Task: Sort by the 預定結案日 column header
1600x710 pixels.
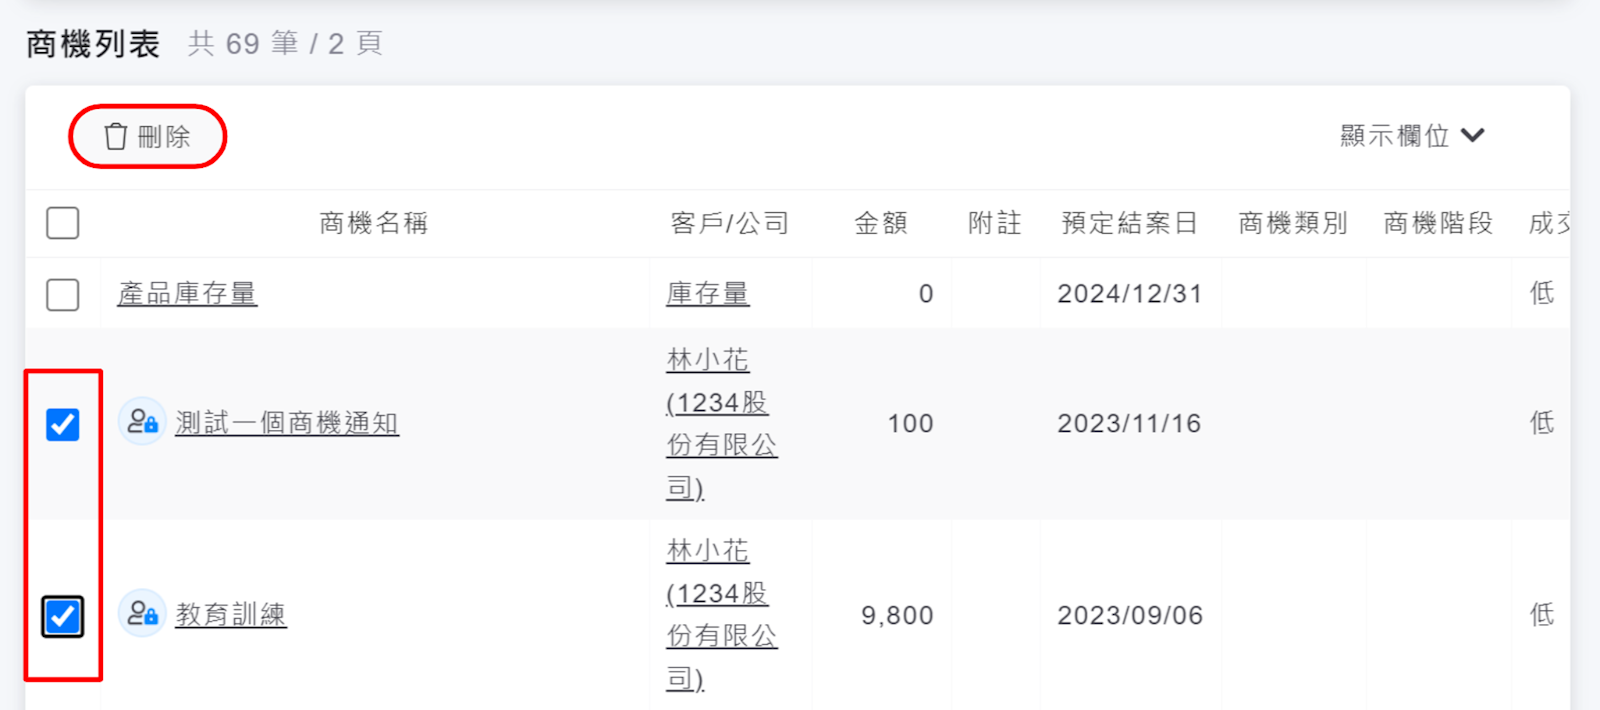Action: coord(1130,223)
